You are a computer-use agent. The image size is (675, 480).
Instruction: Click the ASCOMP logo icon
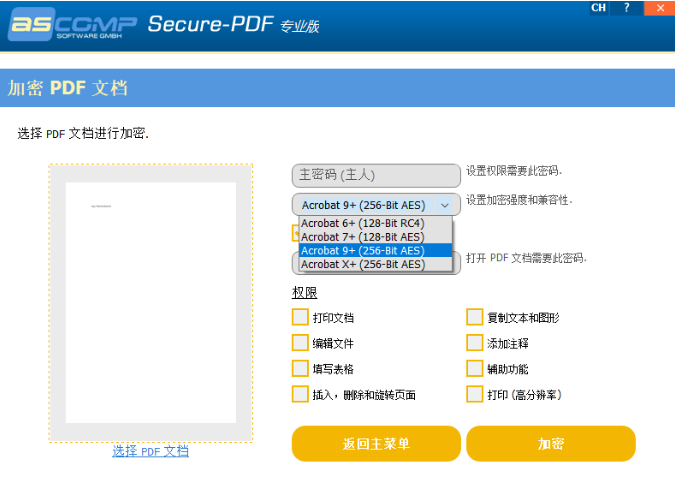(69, 24)
